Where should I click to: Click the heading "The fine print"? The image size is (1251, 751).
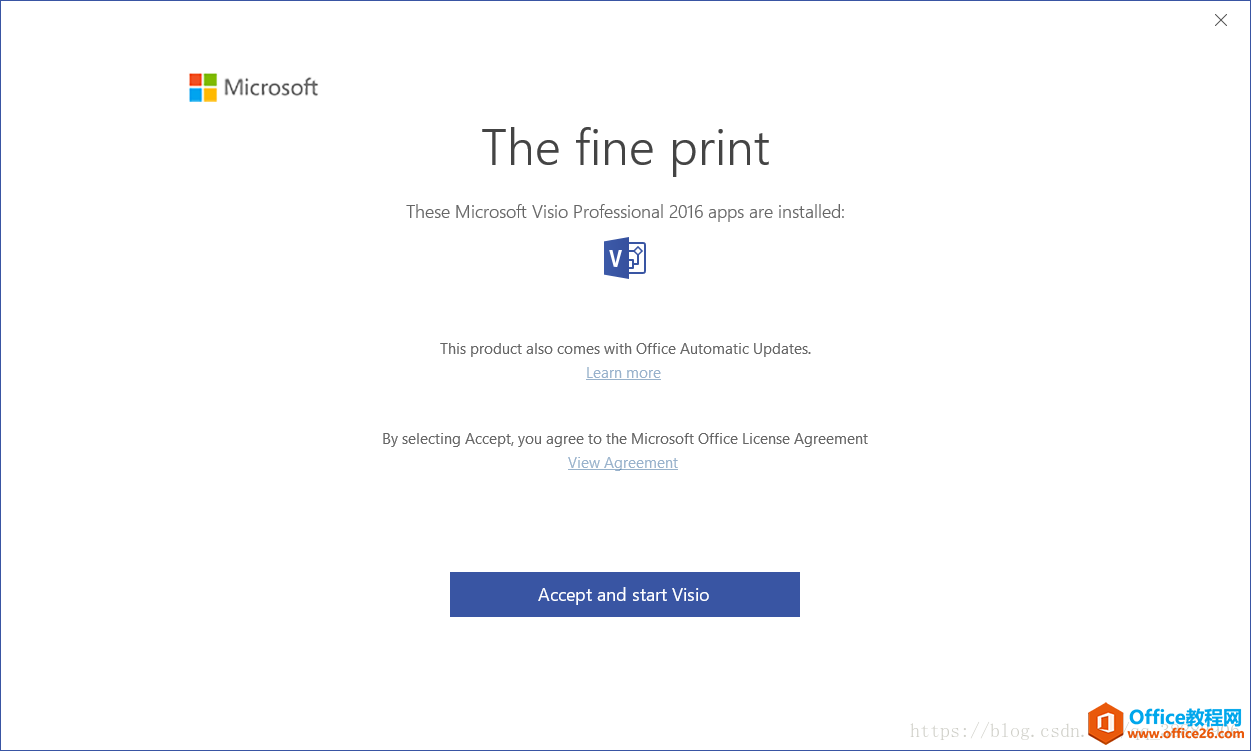tap(625, 148)
